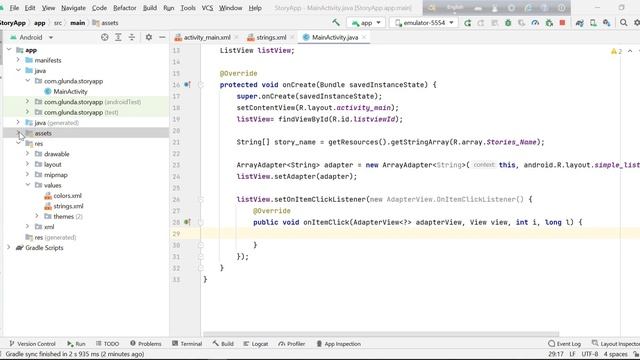Click the Profile app speedometer icon
Screen dimensions: 640x360
click(x=535, y=23)
